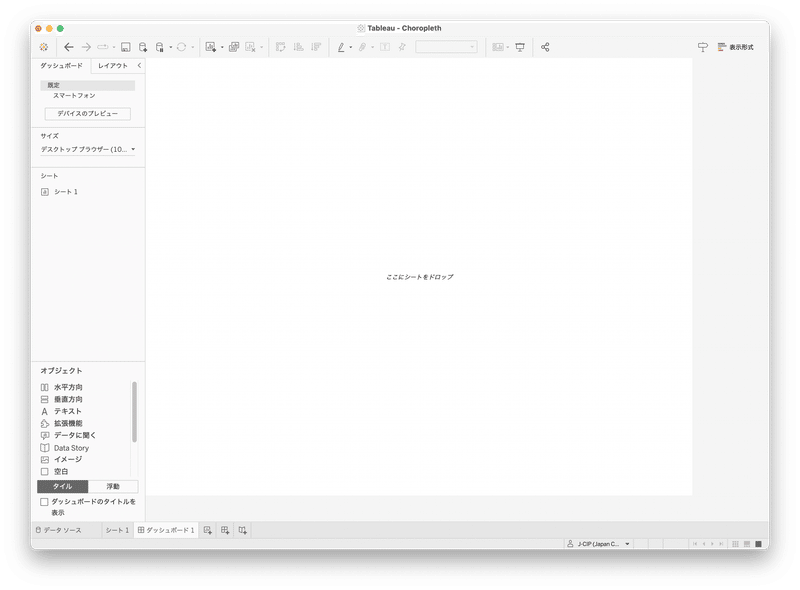Select シート 1 in sheets list
Viewport: 800px width, 590px height.
(59, 192)
